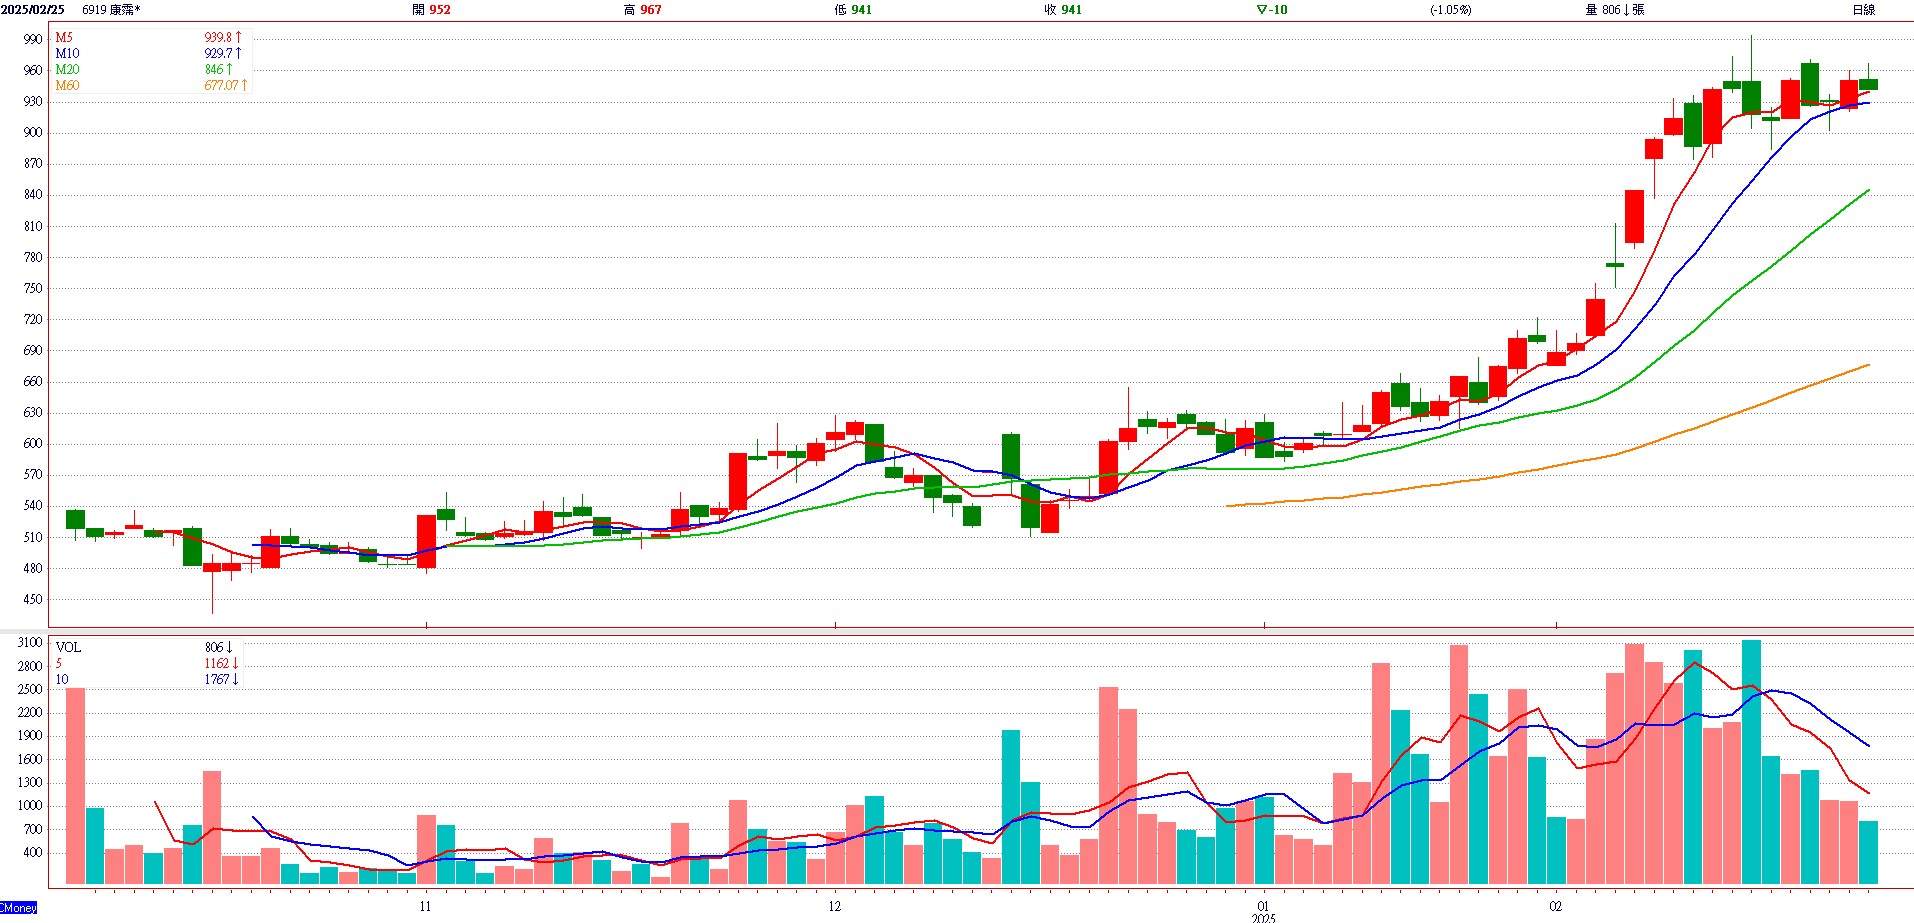Click the M10 moving average legend label

[67, 53]
